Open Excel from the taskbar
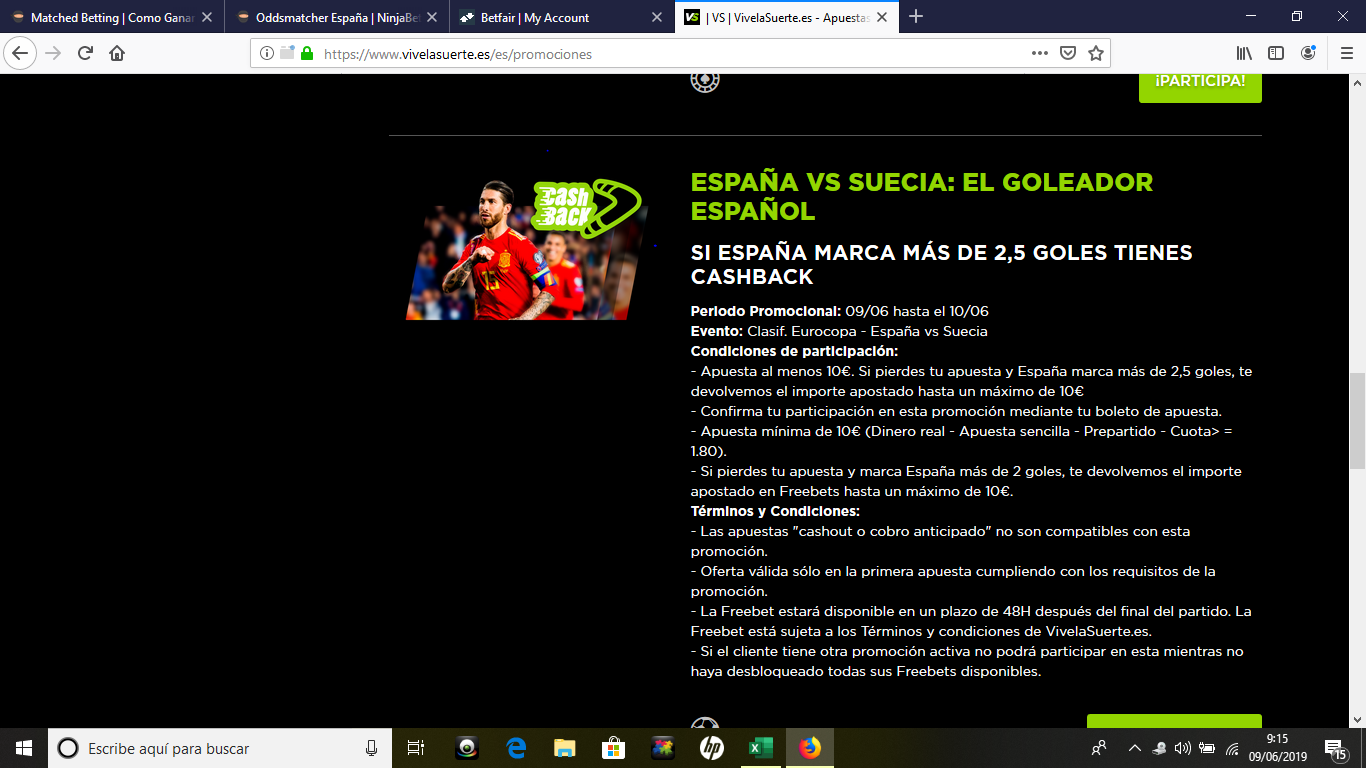Screen dimensions: 1366x768 [761, 748]
